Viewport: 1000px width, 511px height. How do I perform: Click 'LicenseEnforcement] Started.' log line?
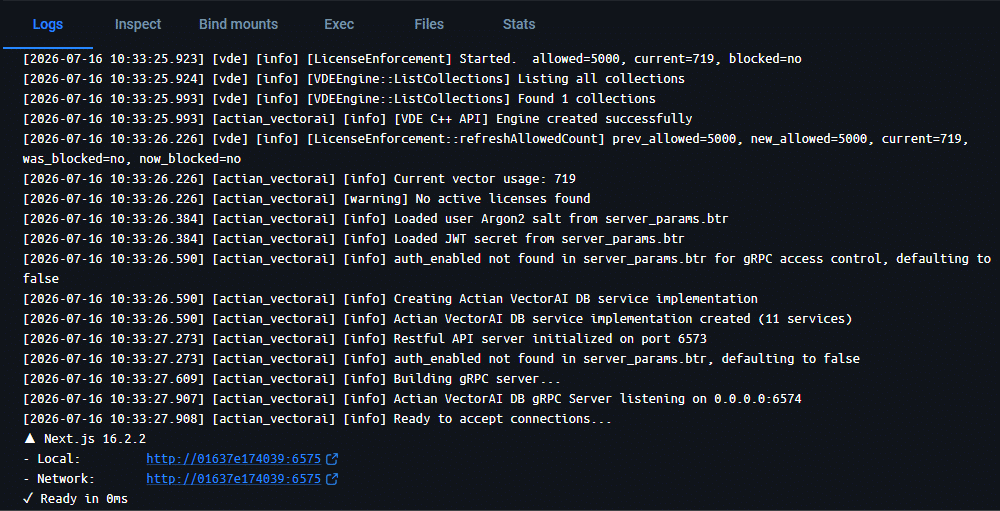point(413,59)
